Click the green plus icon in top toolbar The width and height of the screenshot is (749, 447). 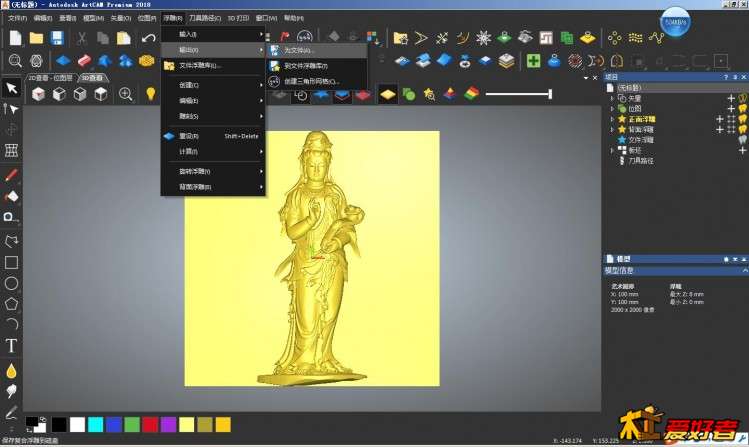coord(533,61)
